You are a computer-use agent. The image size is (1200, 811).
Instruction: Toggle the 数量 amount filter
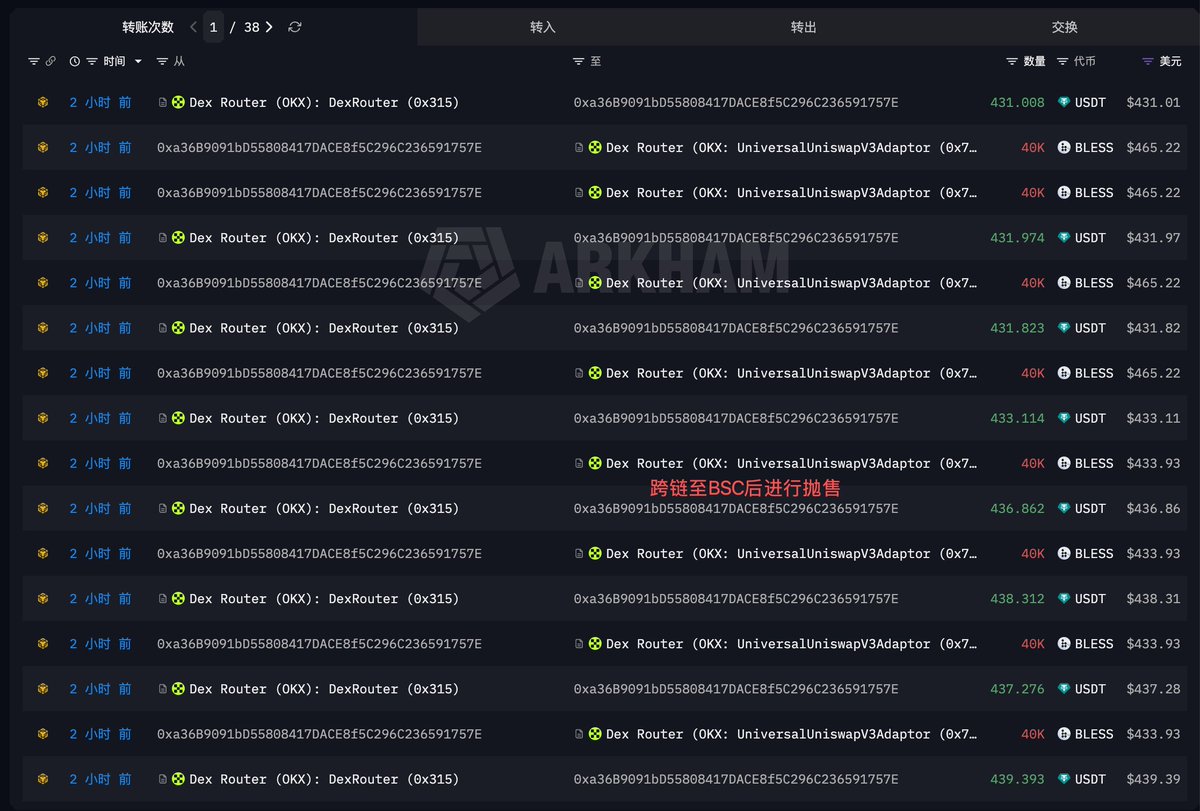point(1012,62)
